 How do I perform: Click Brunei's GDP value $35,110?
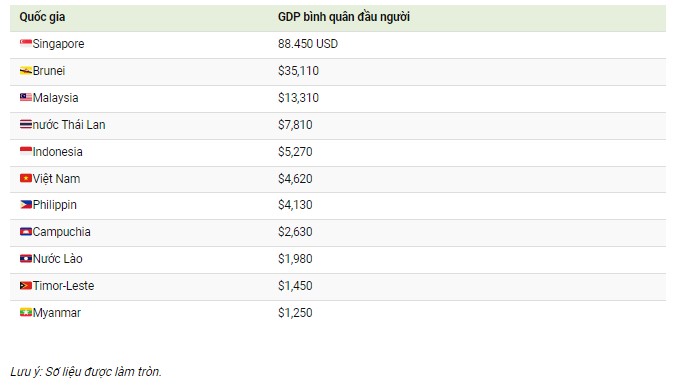(298, 71)
